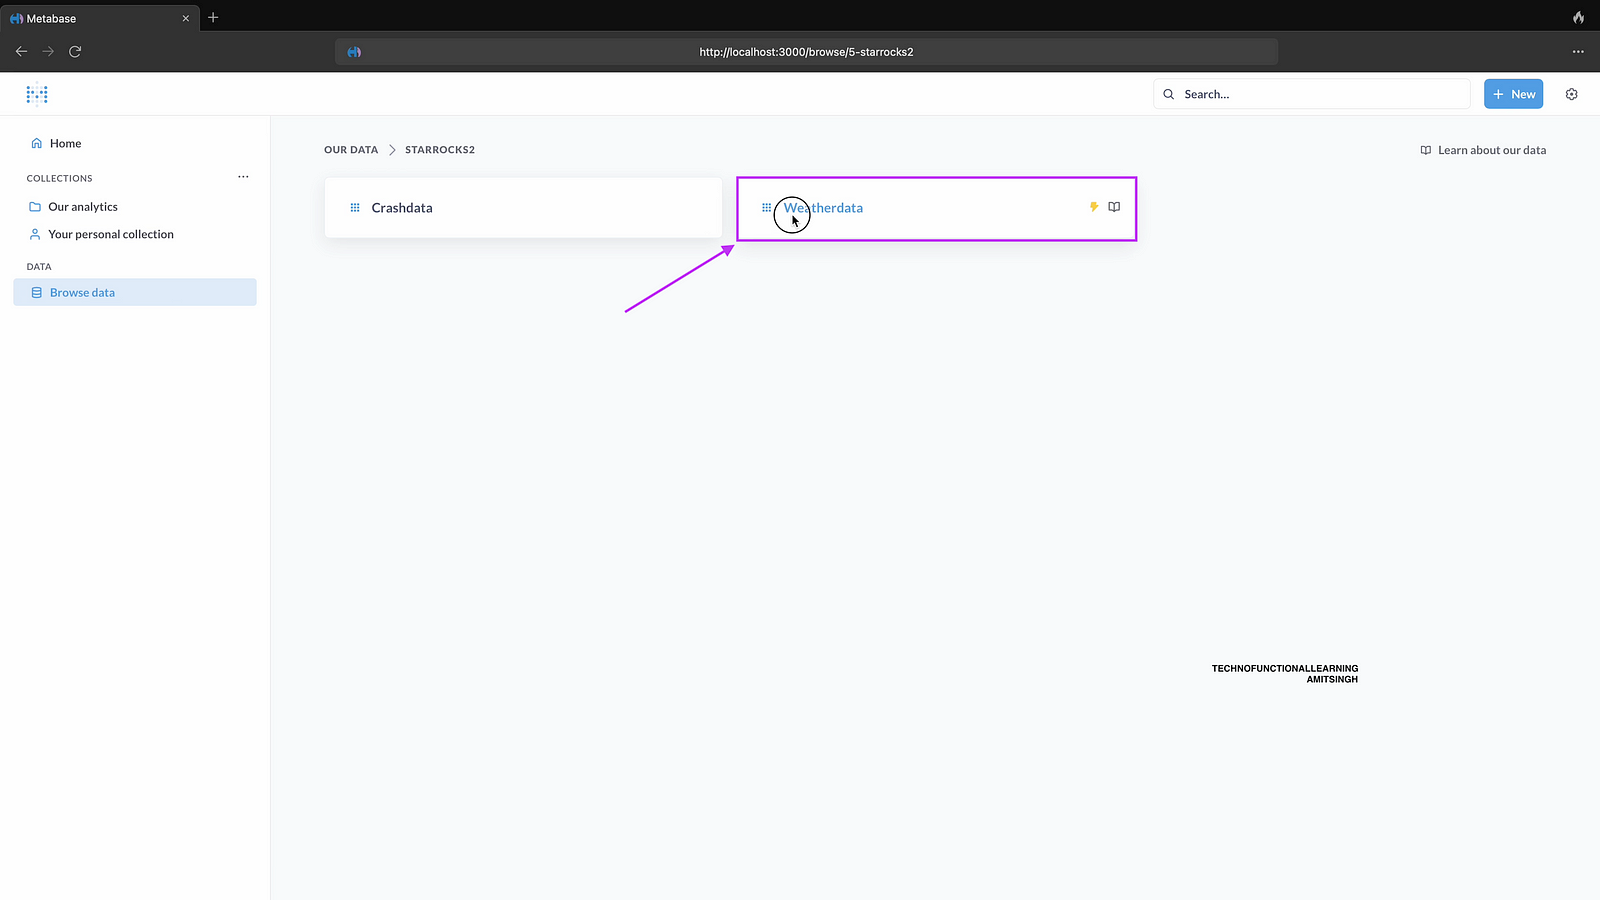The width and height of the screenshot is (1600, 900).
Task: Close the Metabase browser tab
Action: [x=185, y=18]
